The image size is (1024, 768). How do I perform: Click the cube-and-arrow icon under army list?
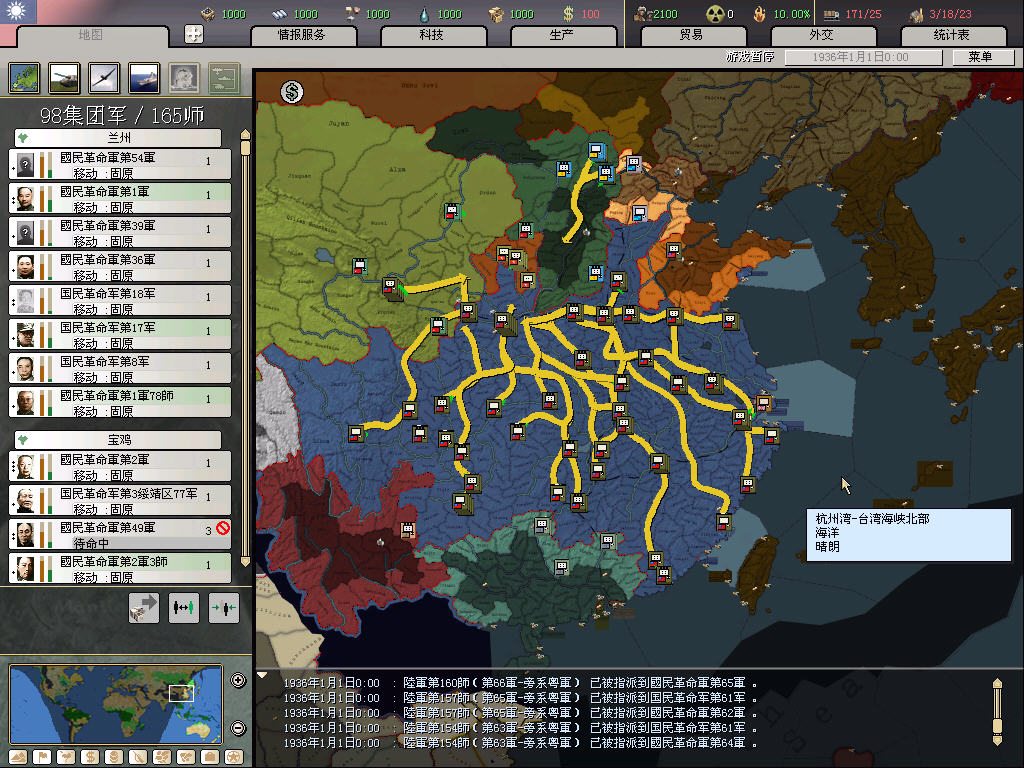pyautogui.click(x=143, y=607)
